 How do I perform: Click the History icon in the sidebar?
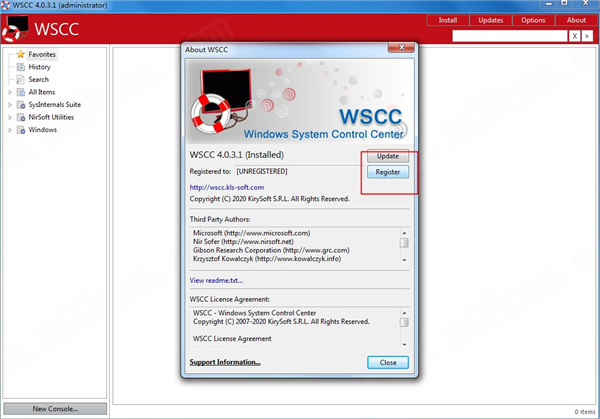(21, 67)
